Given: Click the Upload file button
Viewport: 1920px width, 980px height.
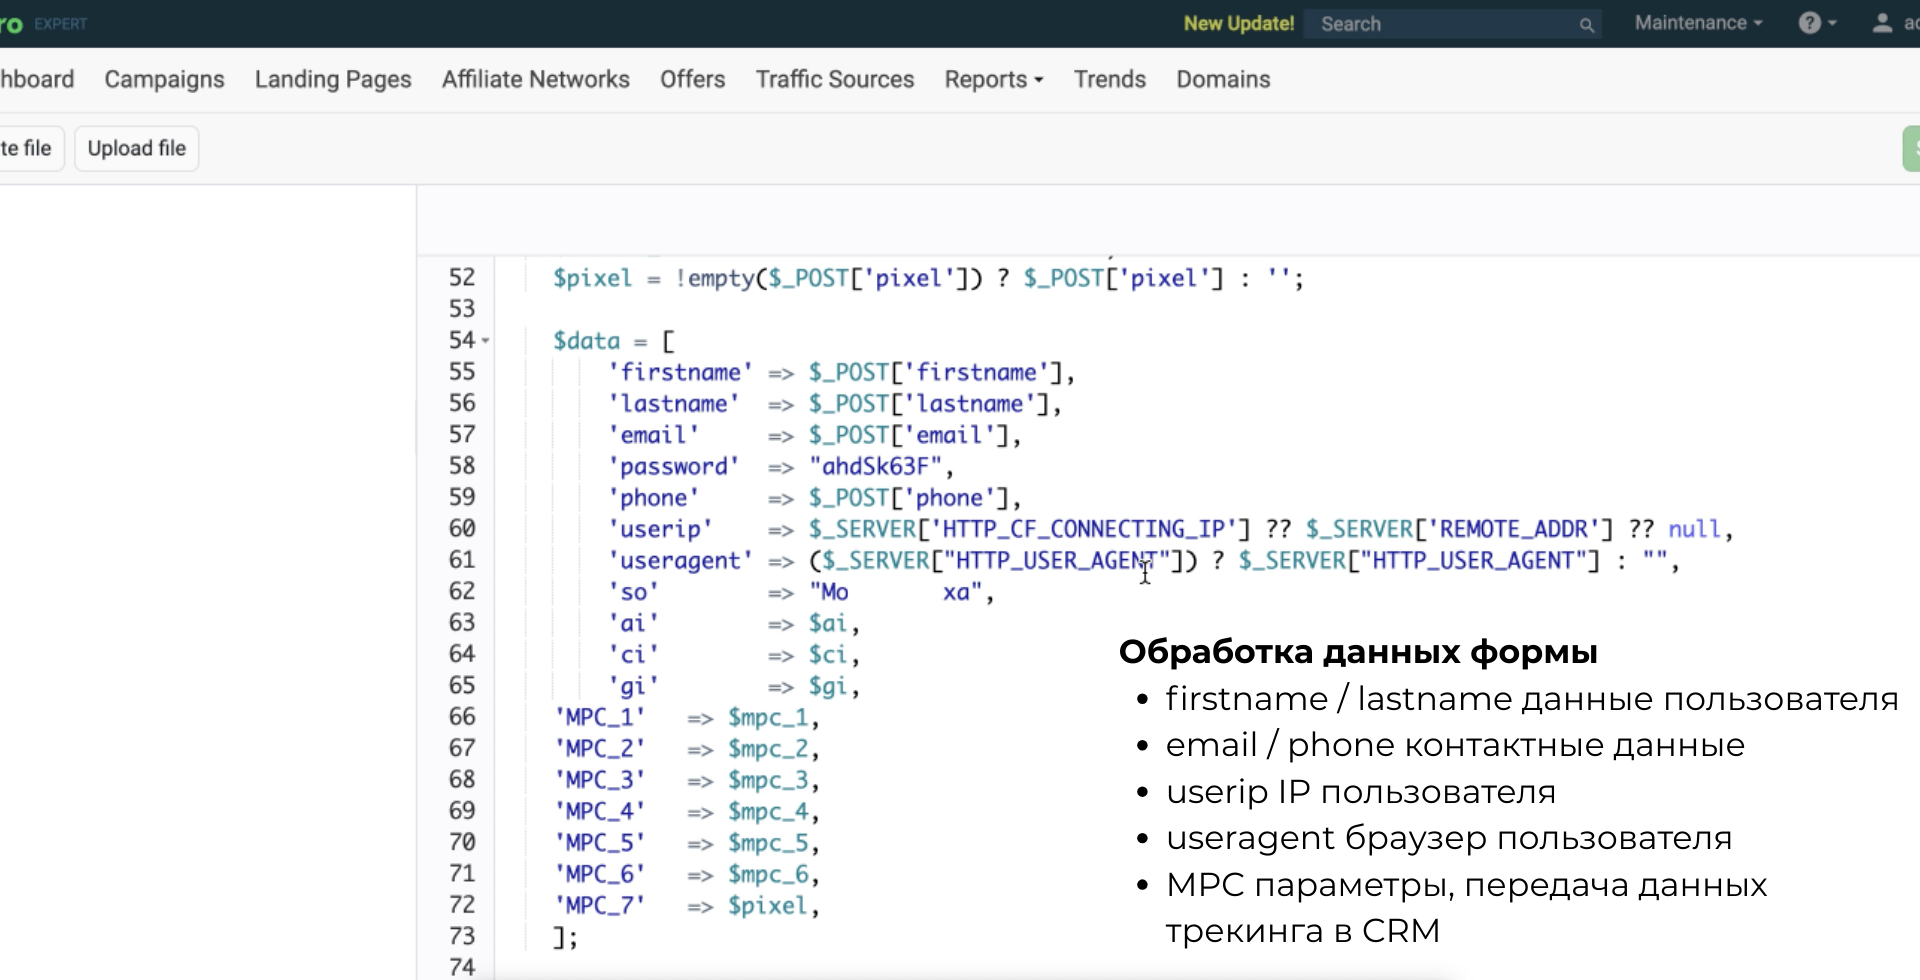Looking at the screenshot, I should [136, 147].
